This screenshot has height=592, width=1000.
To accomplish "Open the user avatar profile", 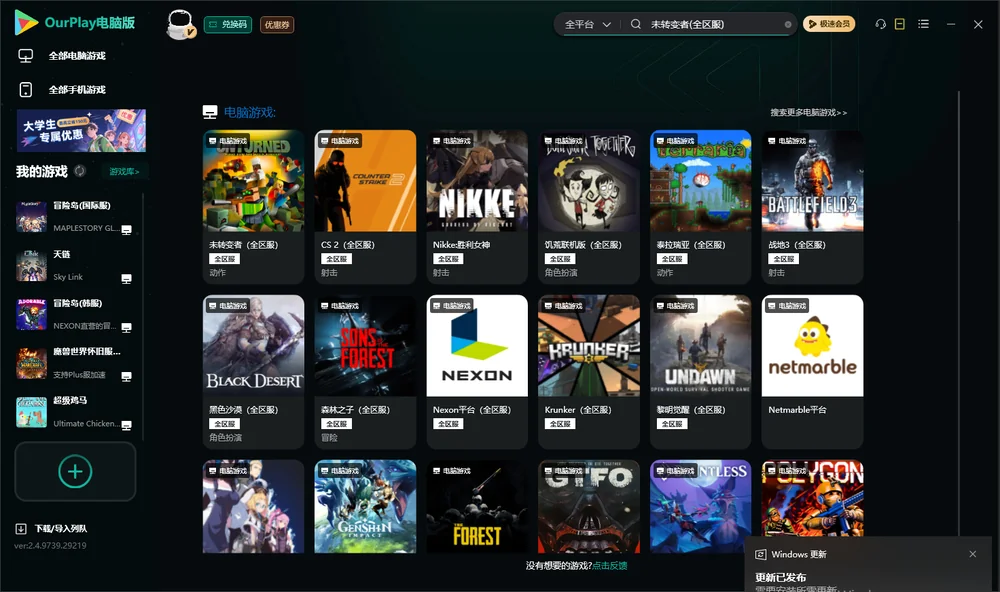I will (180, 25).
